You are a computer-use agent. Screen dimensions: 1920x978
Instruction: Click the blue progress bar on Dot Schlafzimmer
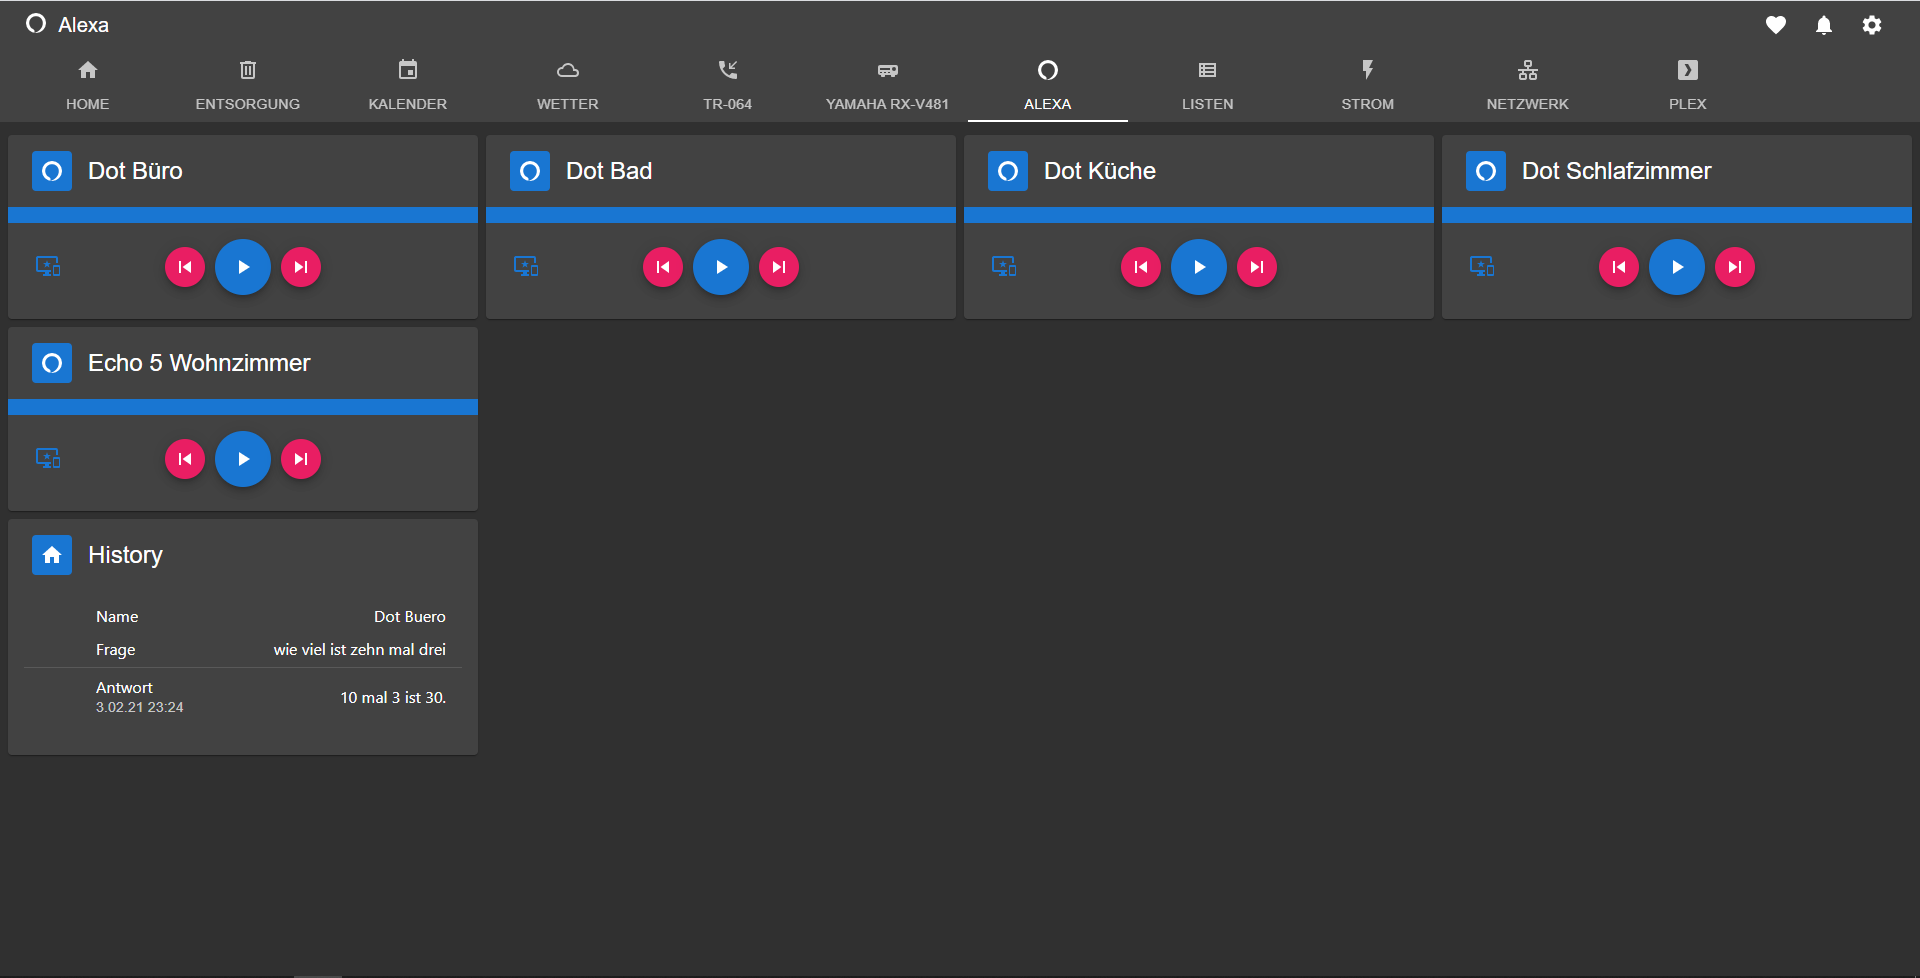[x=1677, y=215]
